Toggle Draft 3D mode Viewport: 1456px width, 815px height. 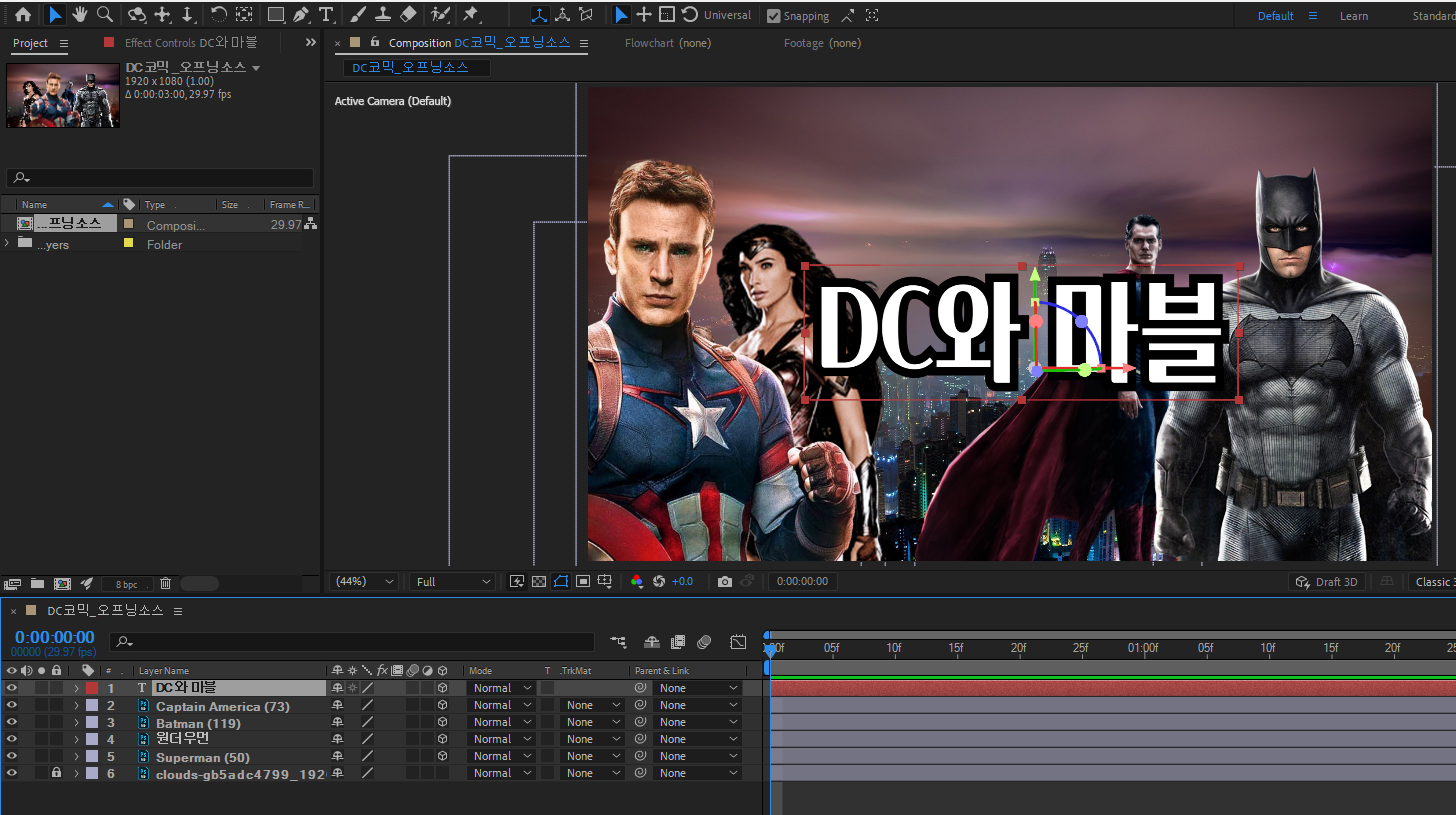point(1327,581)
